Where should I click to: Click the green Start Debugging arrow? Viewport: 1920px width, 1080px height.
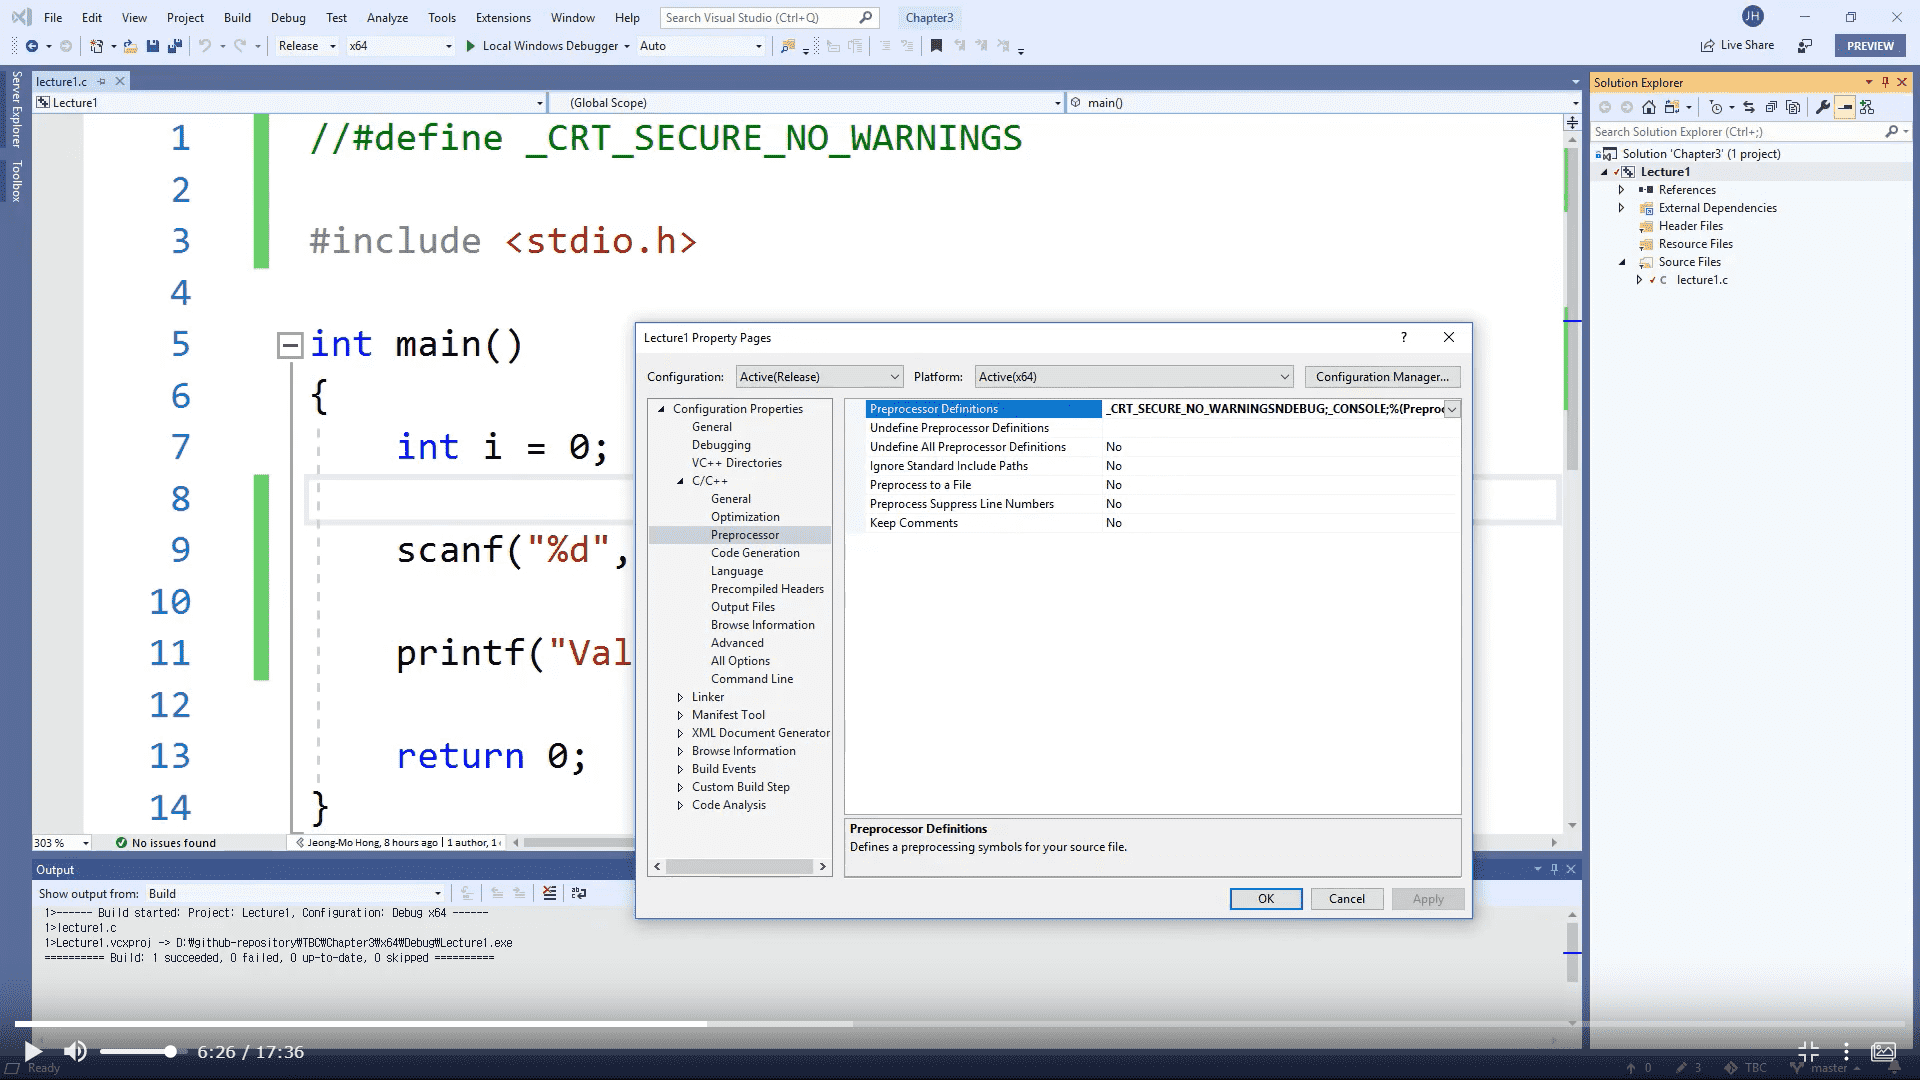[x=470, y=46]
